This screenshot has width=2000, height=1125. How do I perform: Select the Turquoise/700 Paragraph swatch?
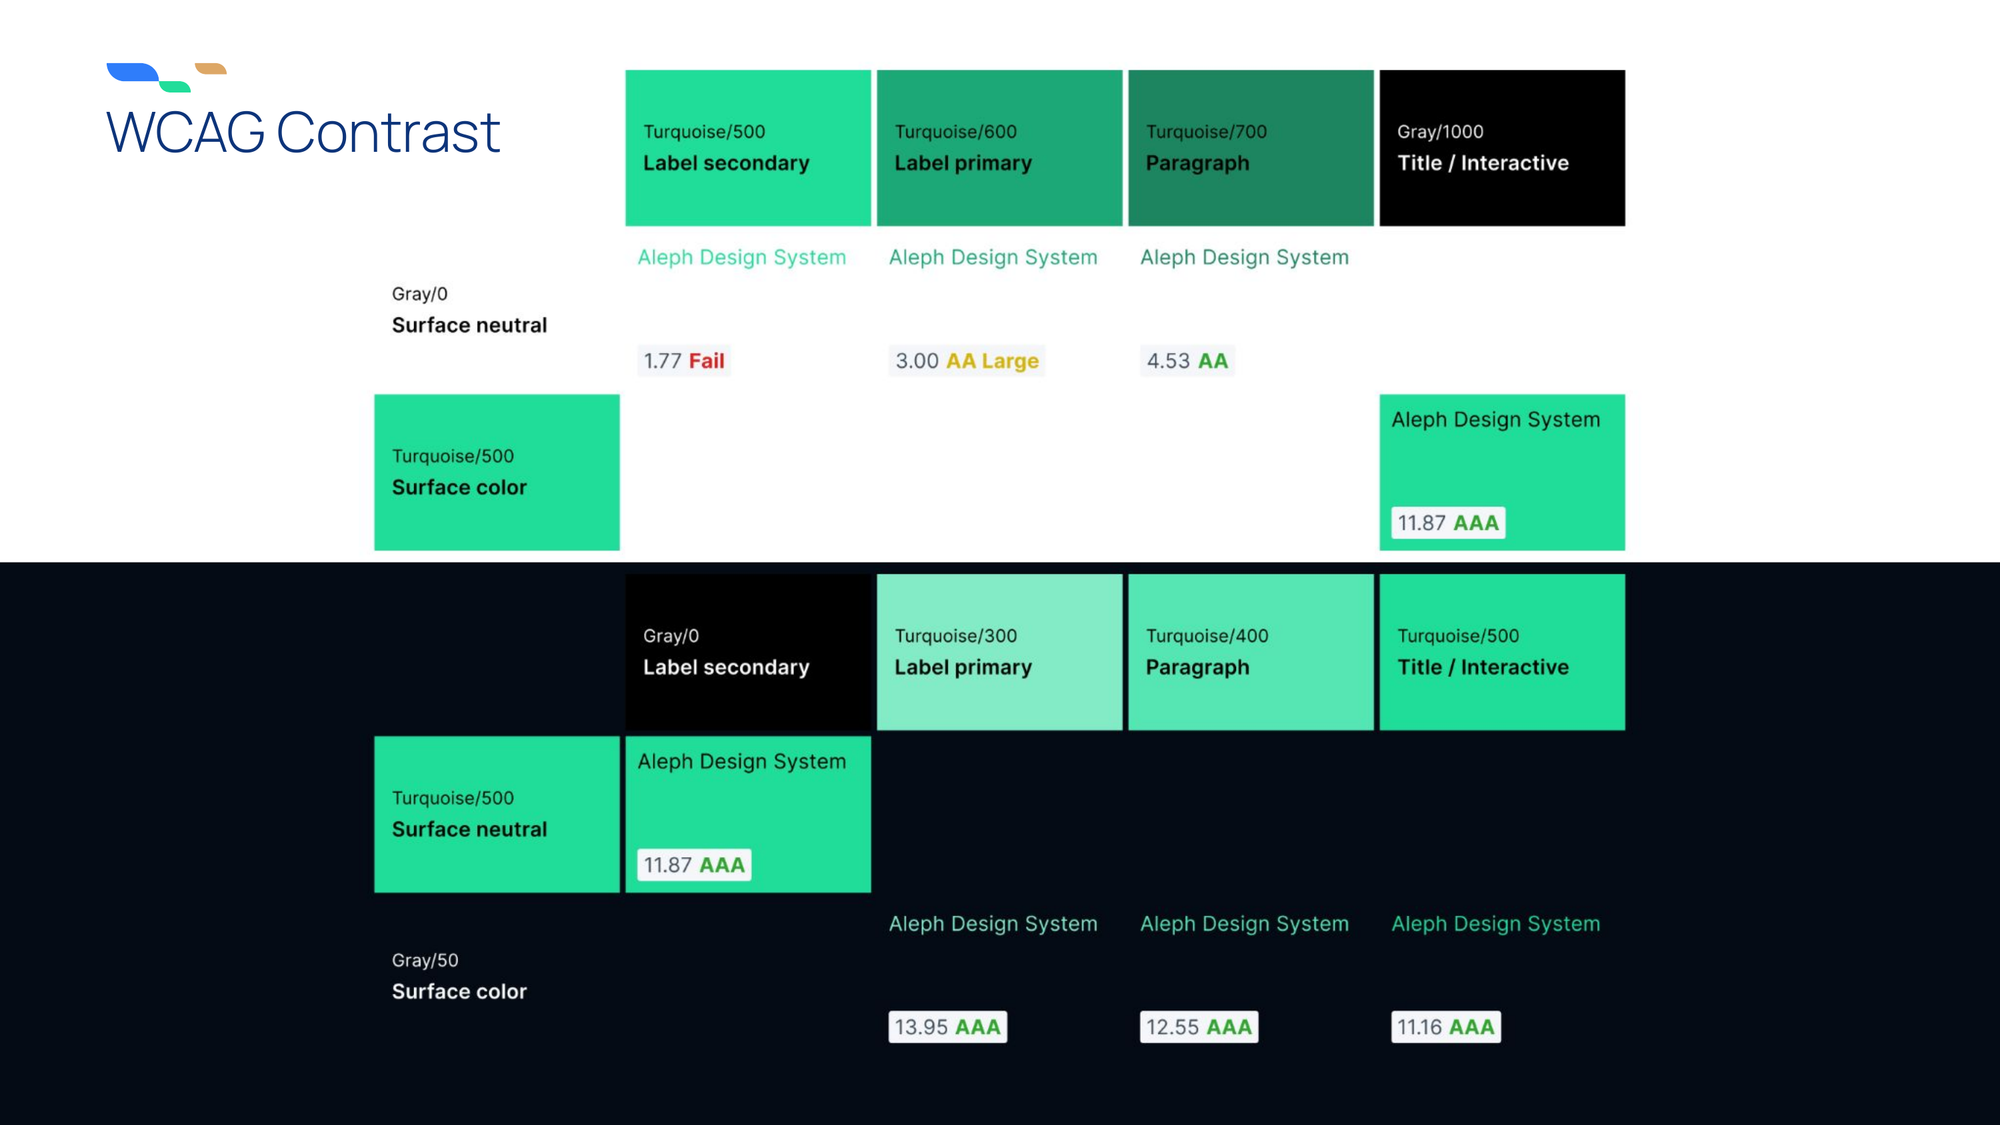(x=1250, y=148)
